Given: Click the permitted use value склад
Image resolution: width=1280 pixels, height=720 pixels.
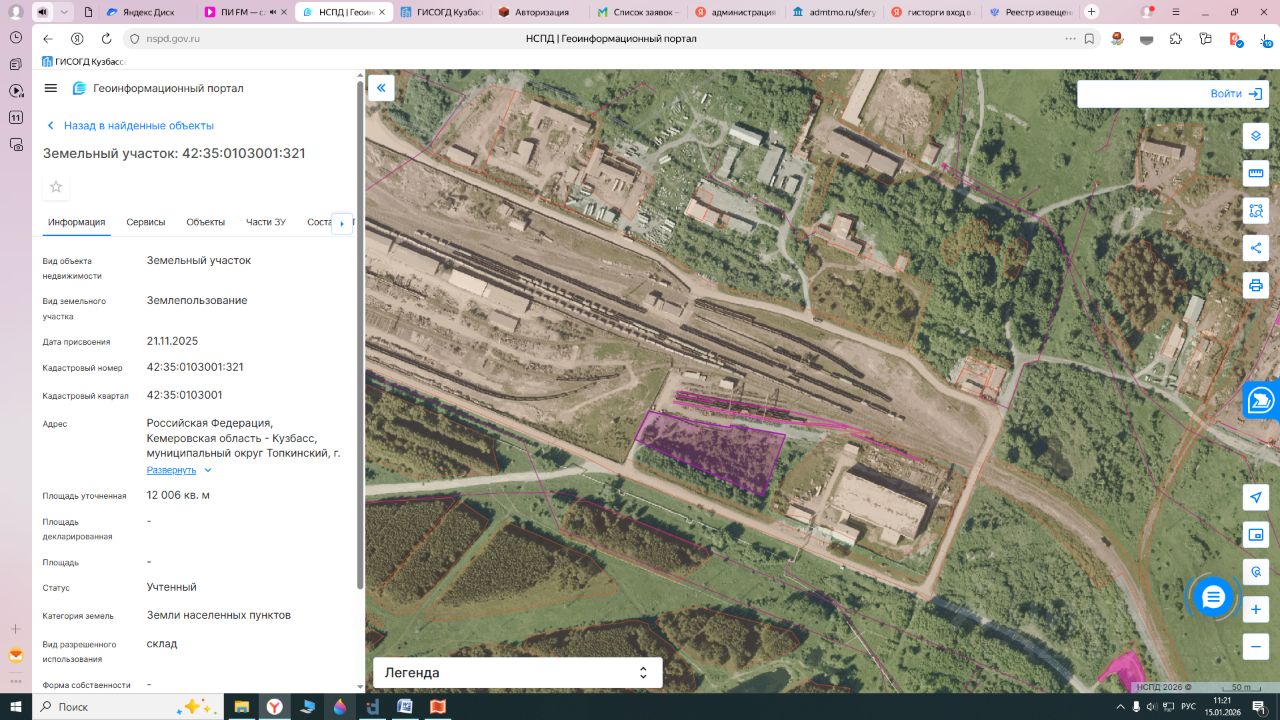Looking at the screenshot, I should (162, 643).
